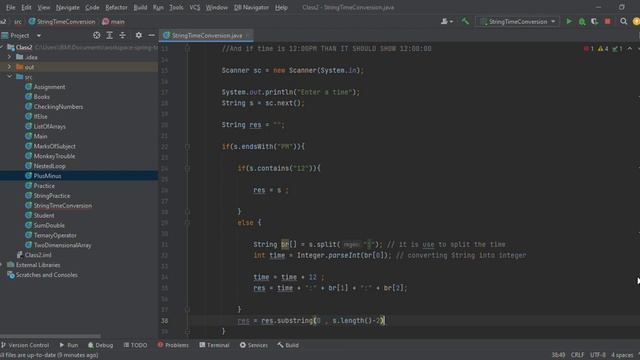
Task: Open StringTimeConversion in project tree
Action: point(62,205)
